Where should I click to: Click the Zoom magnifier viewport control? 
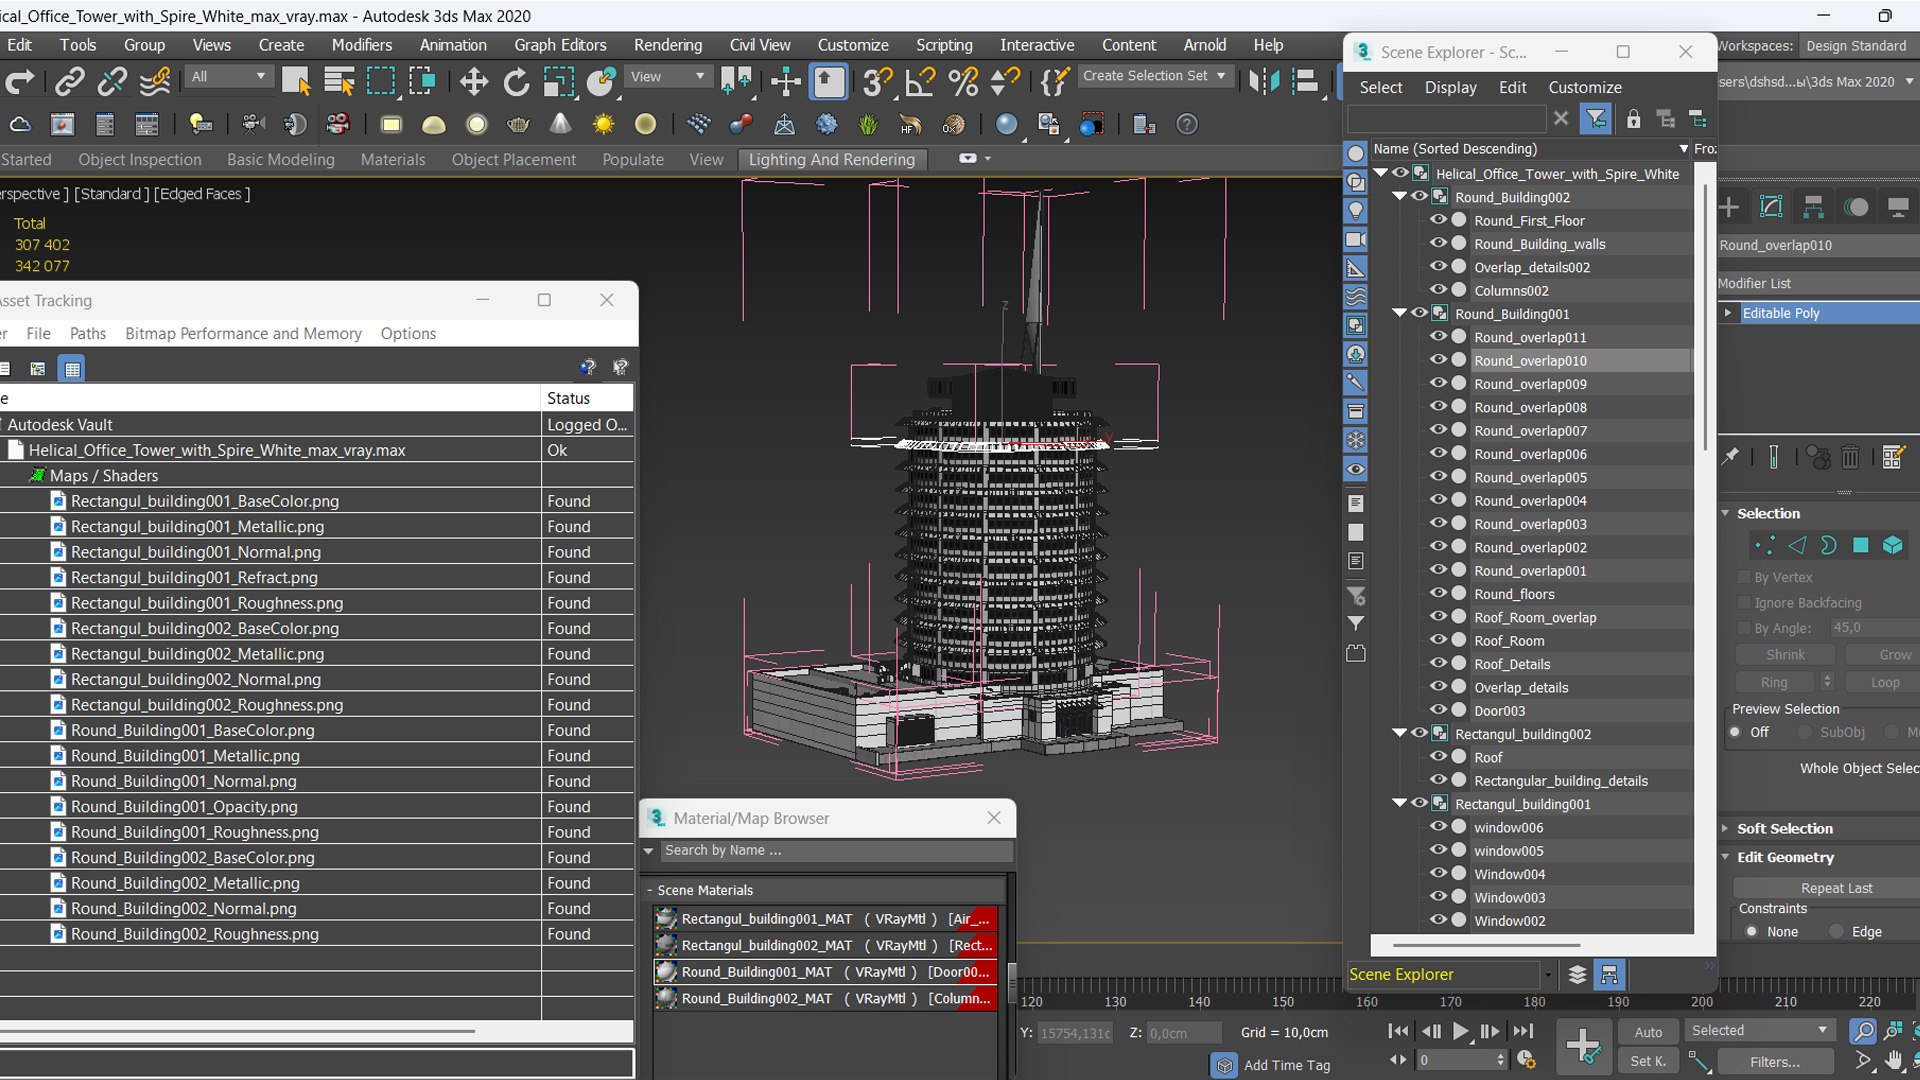pos(1862,1031)
